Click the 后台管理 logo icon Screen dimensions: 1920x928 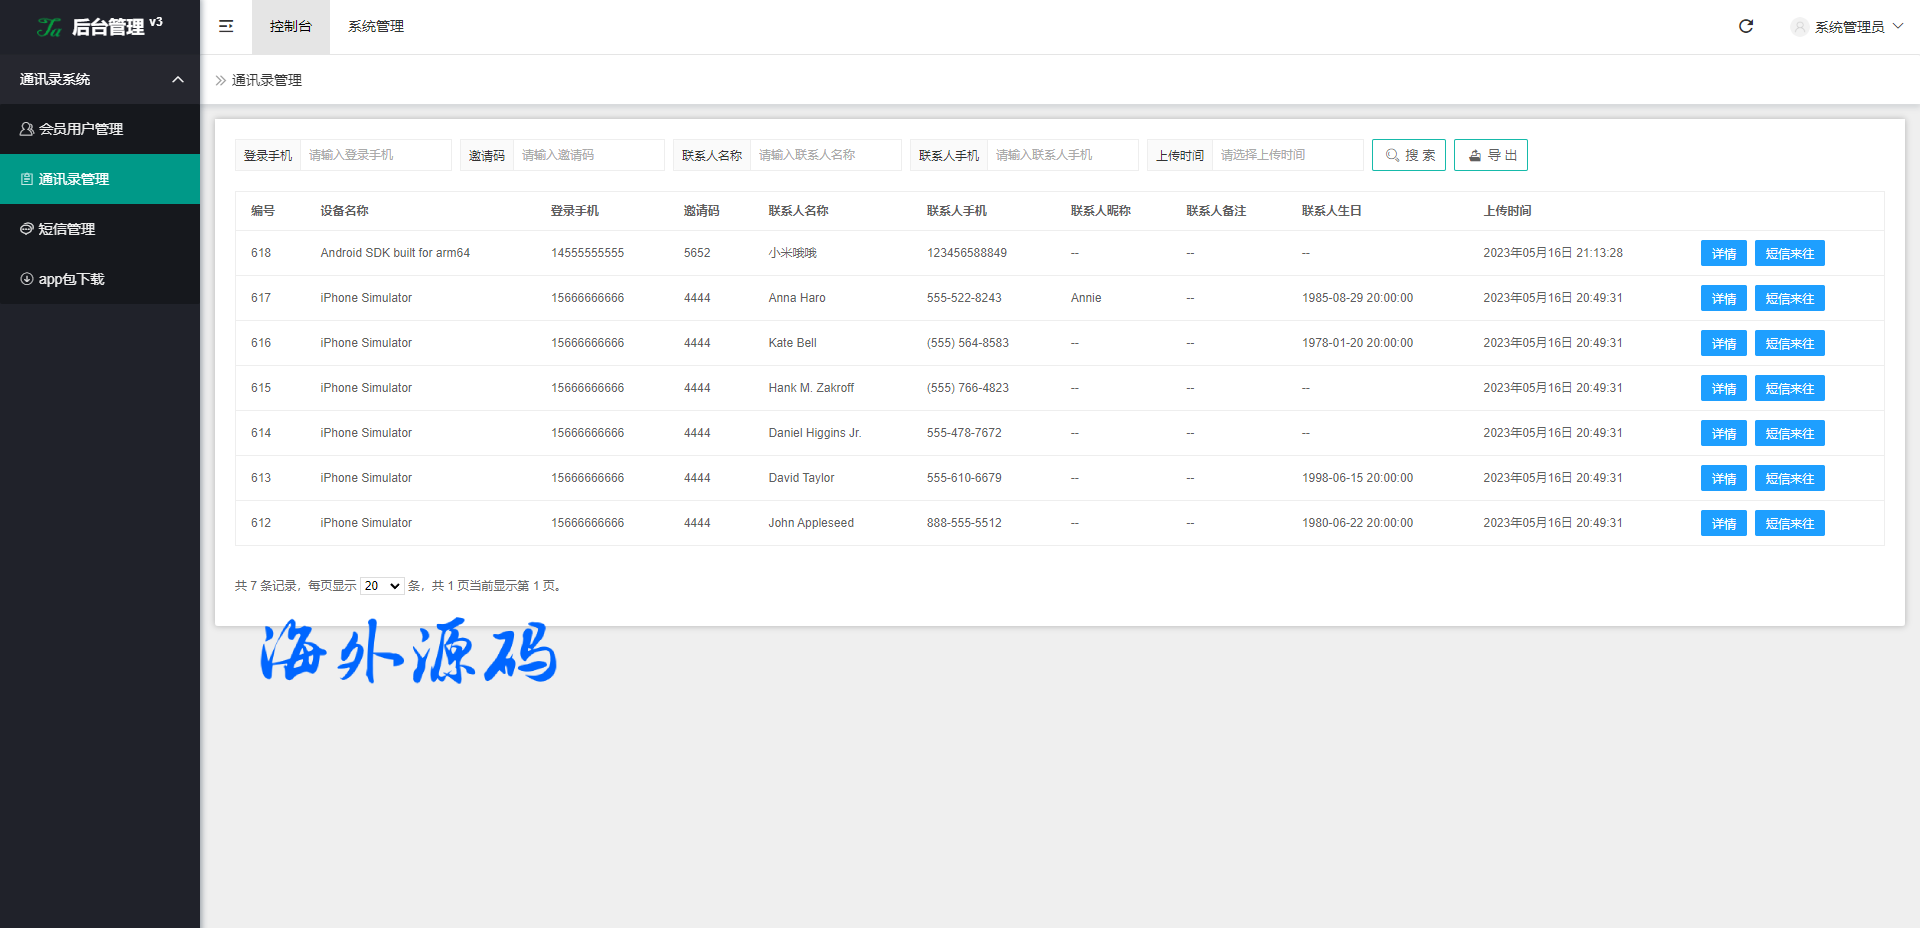point(49,27)
